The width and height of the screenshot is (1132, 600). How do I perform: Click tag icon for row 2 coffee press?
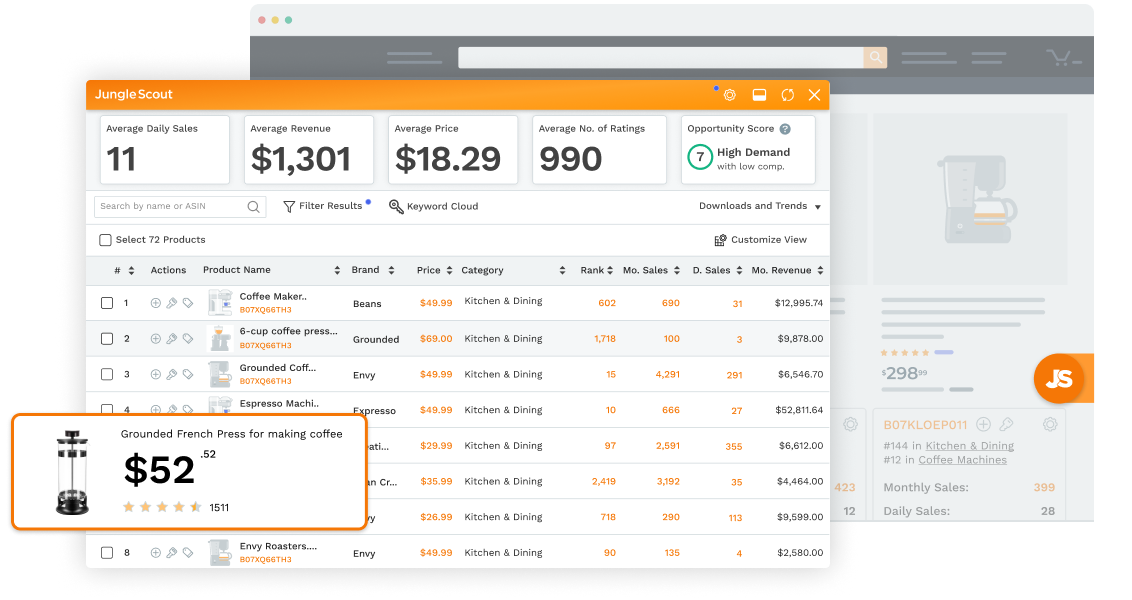point(188,339)
